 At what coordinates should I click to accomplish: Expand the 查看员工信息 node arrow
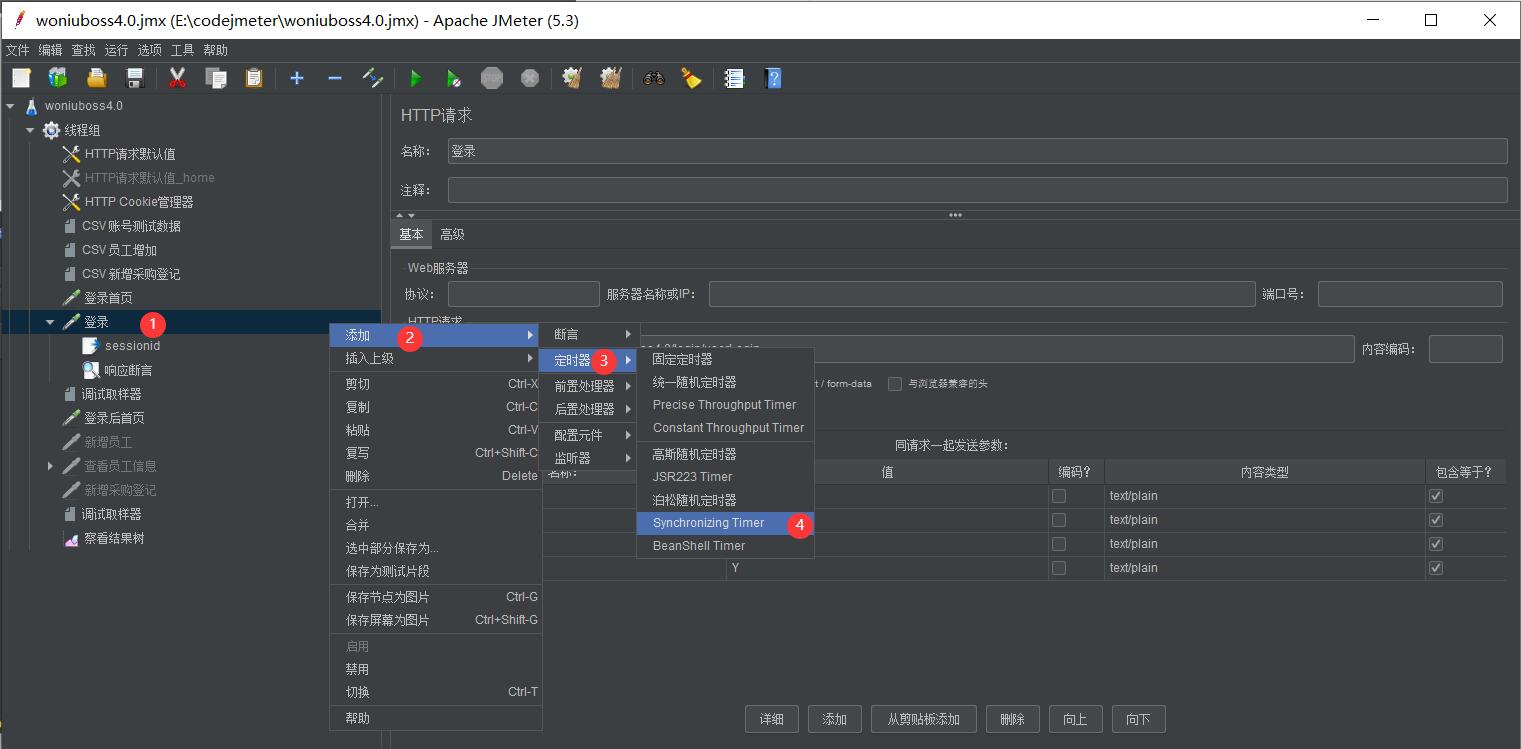coord(50,466)
